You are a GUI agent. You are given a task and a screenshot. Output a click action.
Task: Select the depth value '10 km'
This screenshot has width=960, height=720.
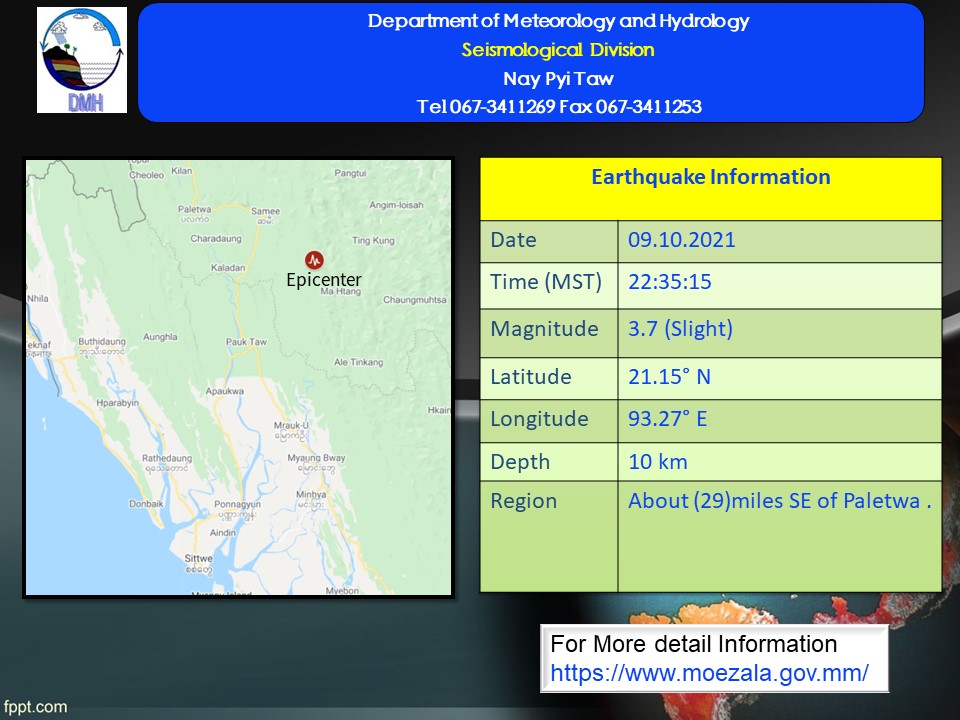pyautogui.click(x=658, y=462)
